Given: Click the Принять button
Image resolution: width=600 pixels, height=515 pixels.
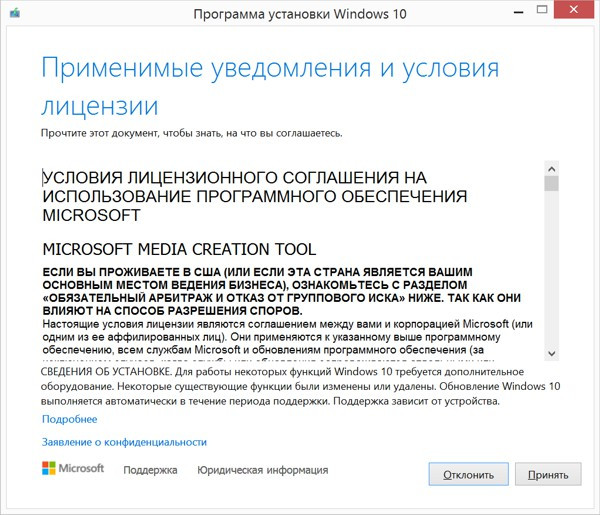Looking at the screenshot, I should (548, 474).
